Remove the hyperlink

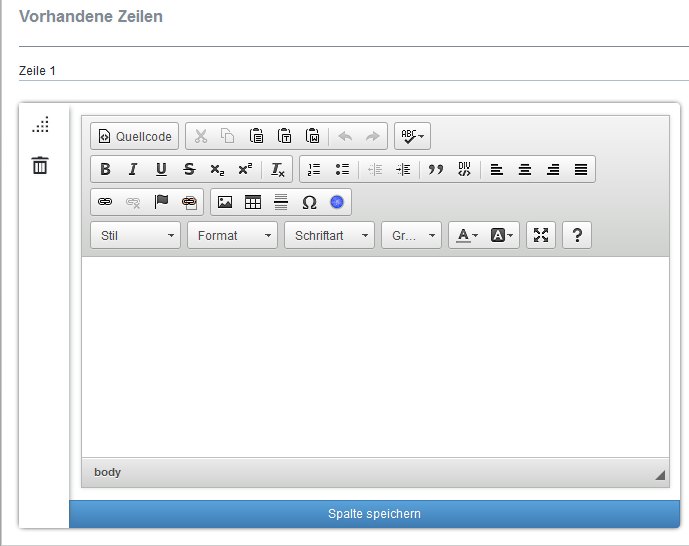click(x=133, y=202)
